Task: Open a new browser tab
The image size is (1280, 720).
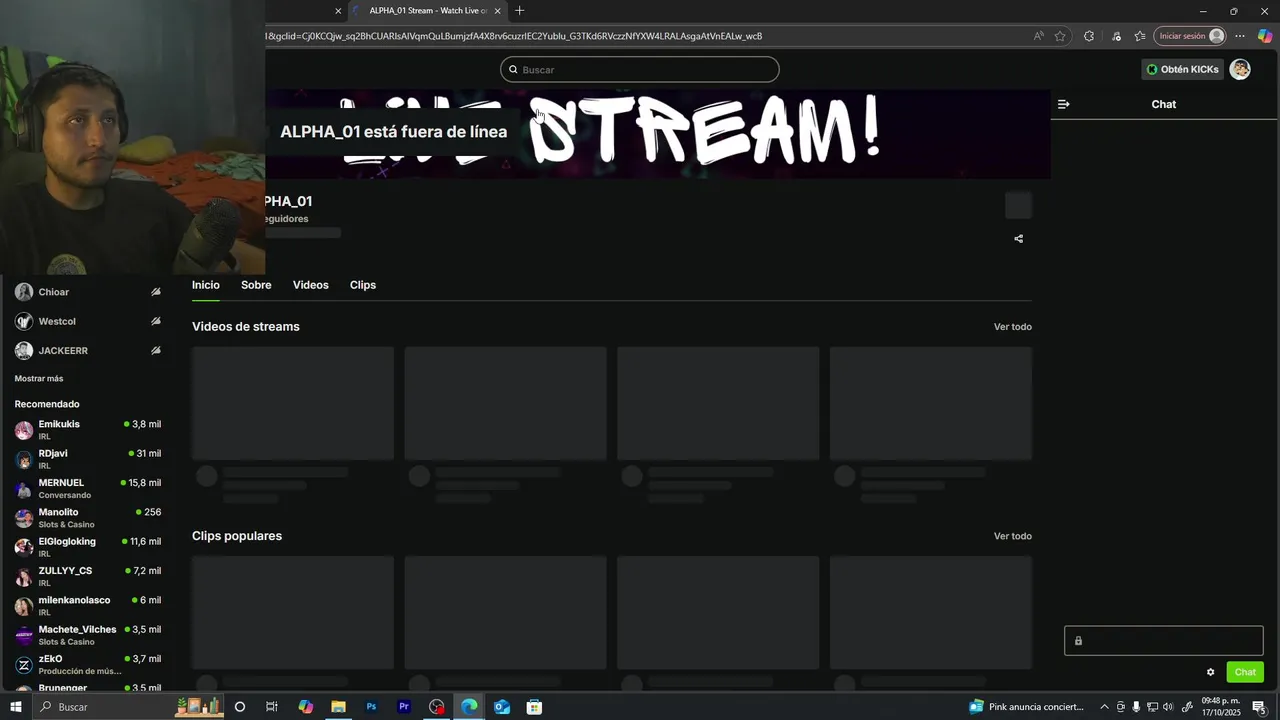Action: click(x=519, y=11)
